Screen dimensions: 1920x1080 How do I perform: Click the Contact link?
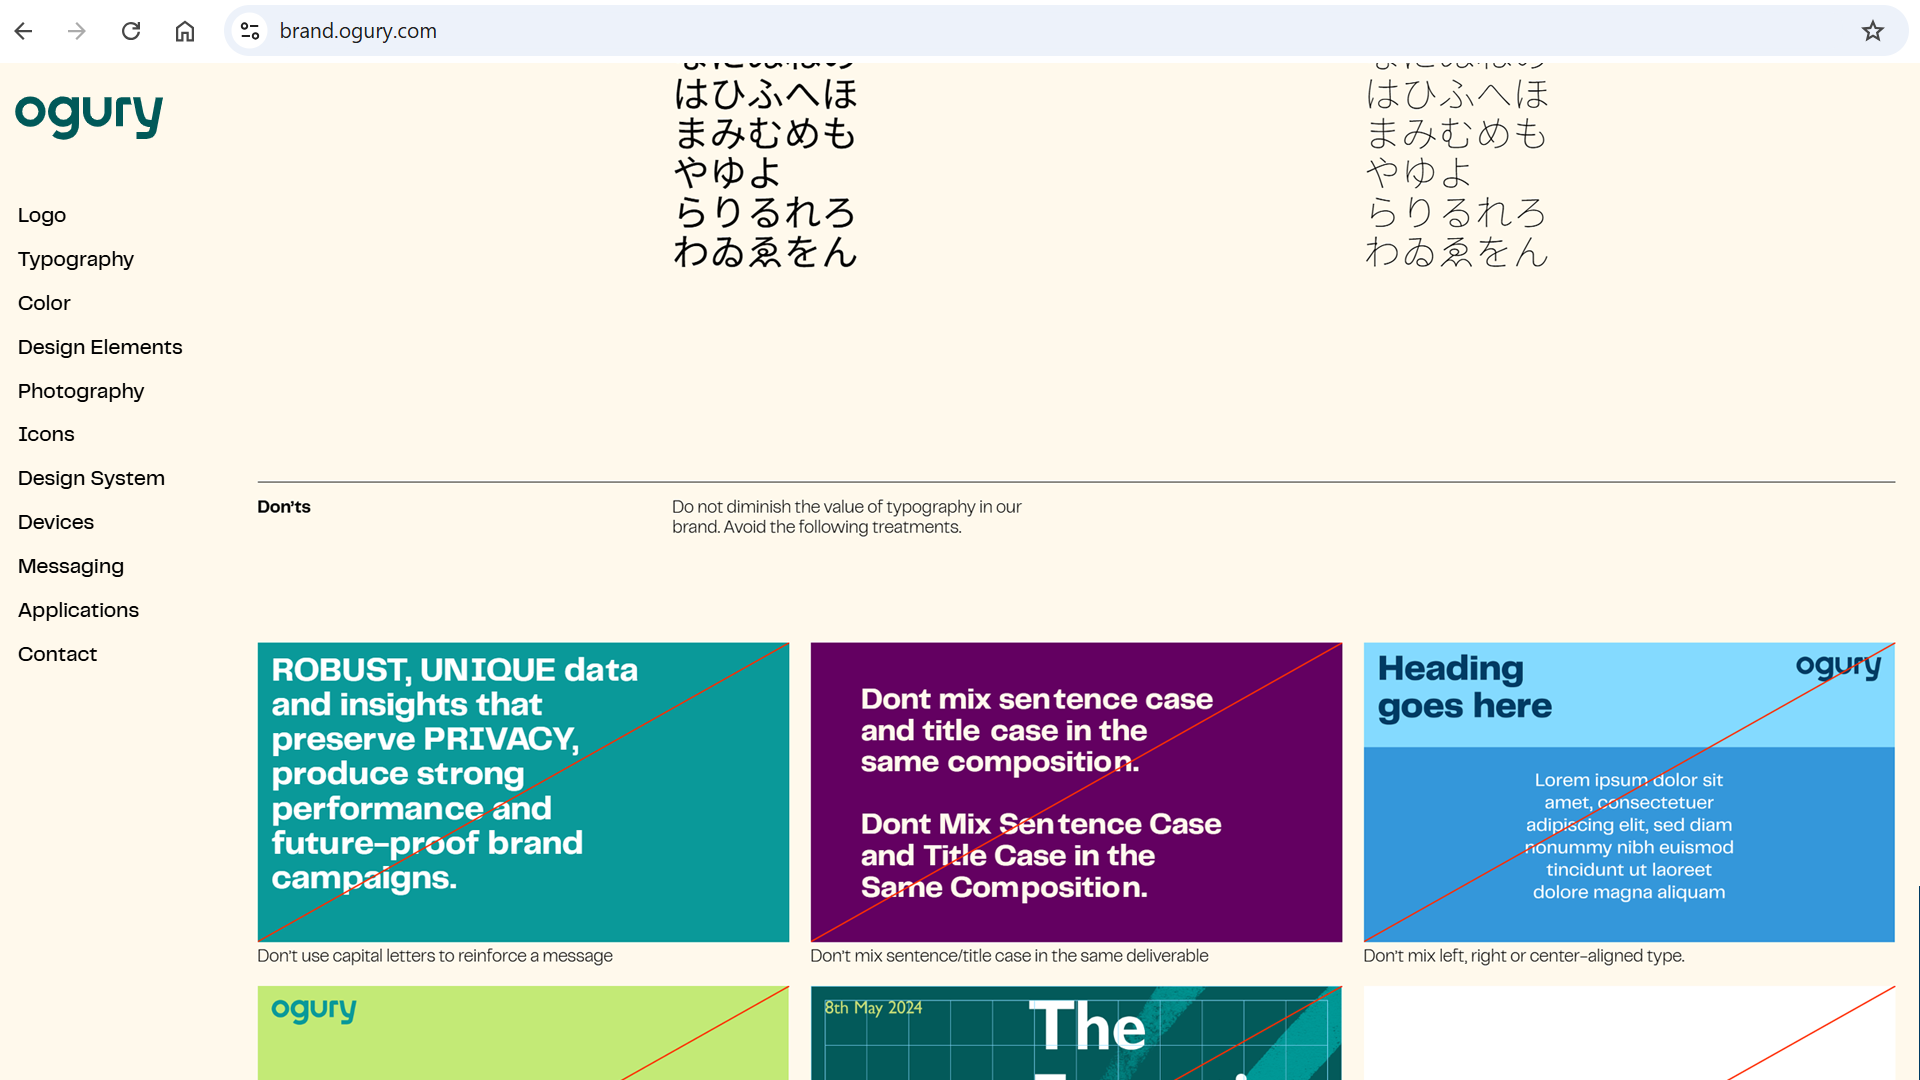(57, 654)
